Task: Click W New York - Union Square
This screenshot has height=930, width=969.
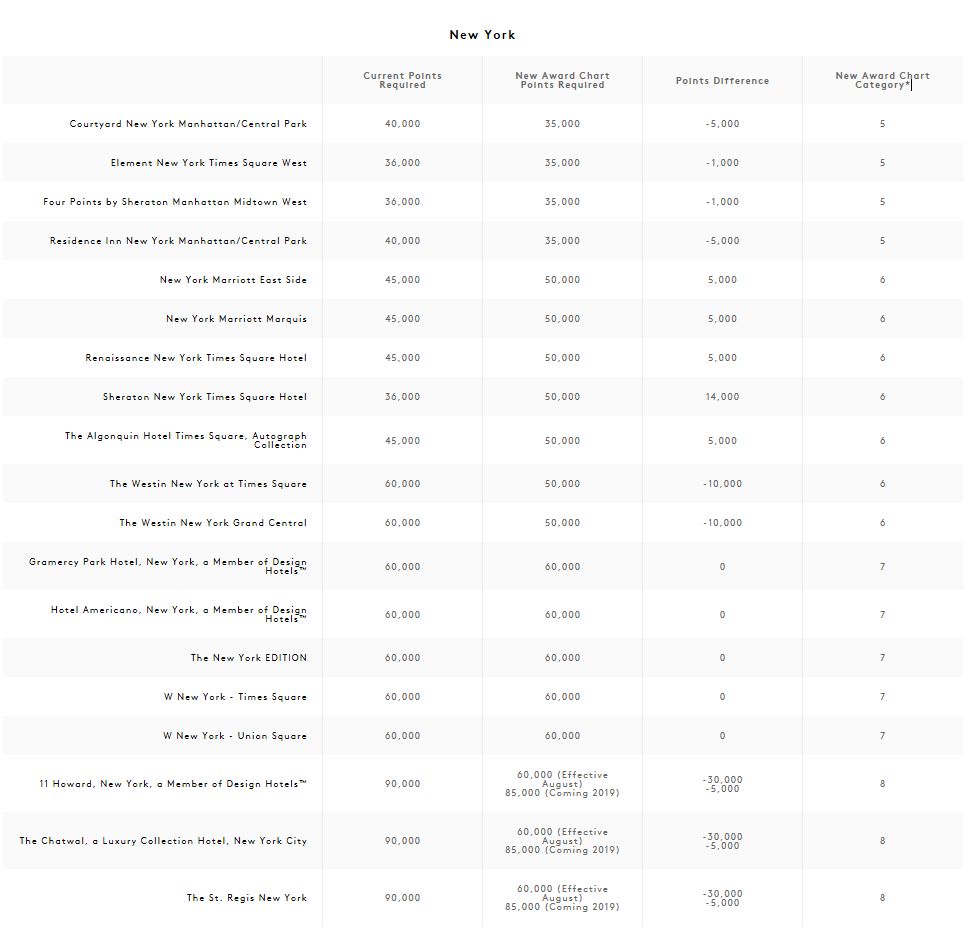Action: point(235,735)
